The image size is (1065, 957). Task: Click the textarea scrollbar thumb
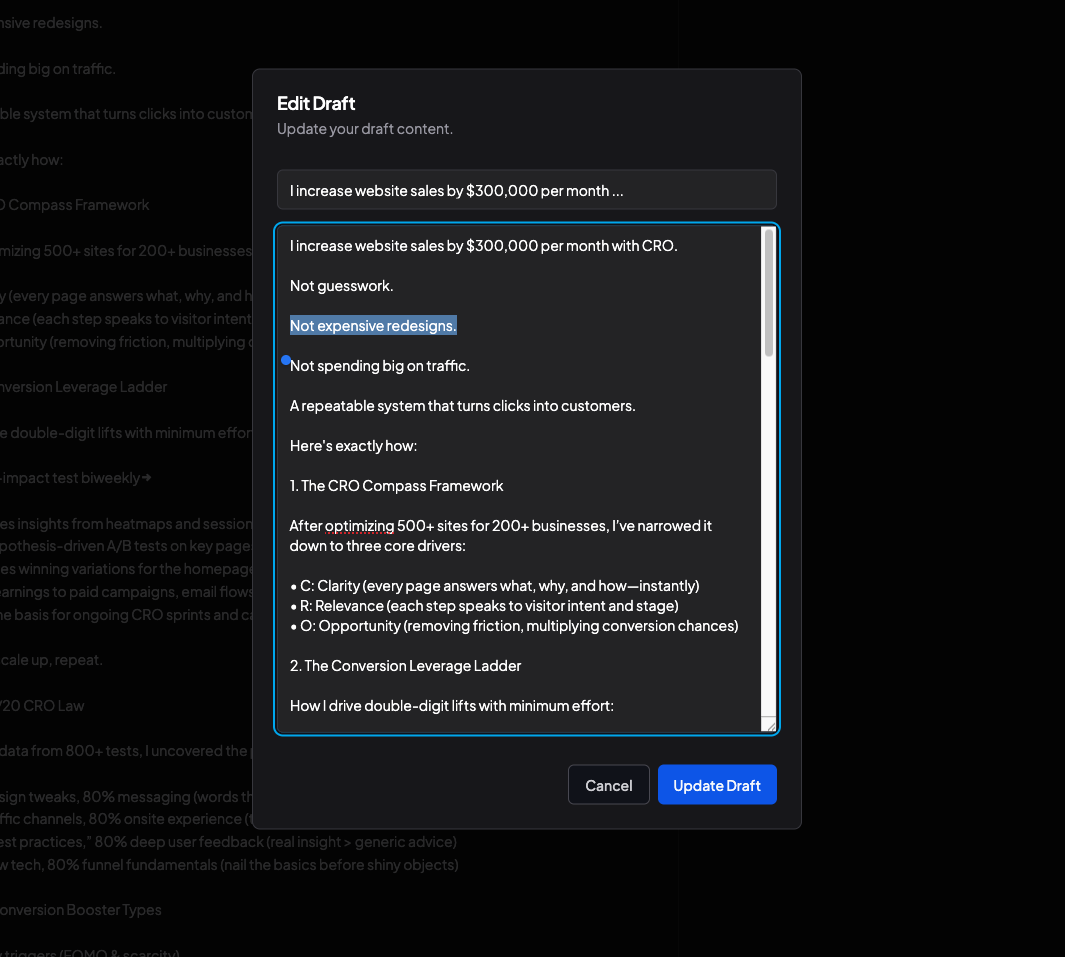pos(769,292)
